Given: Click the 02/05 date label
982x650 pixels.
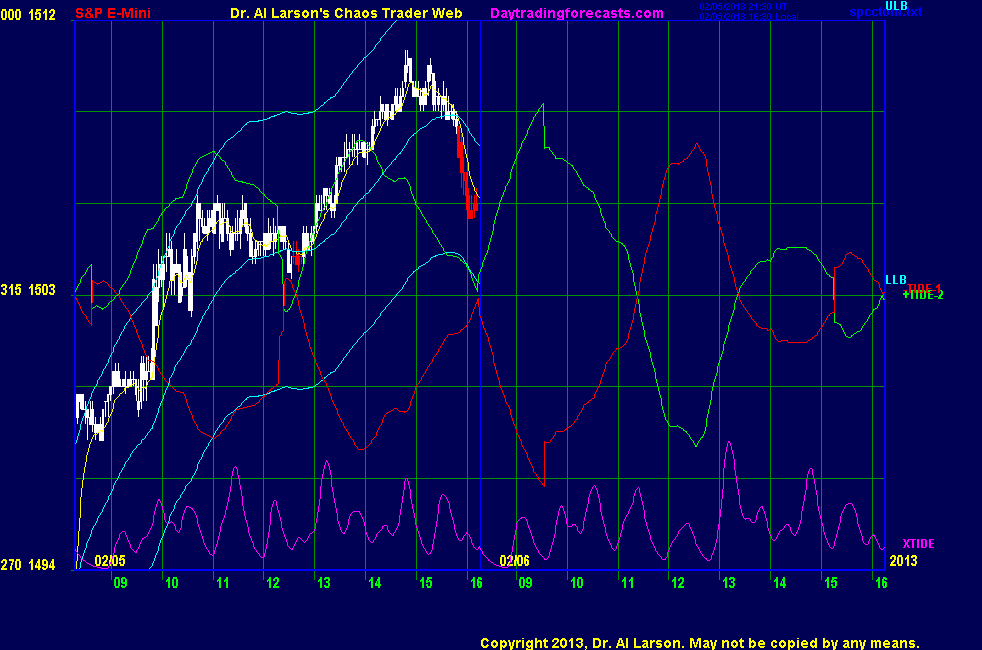Looking at the screenshot, I should (x=110, y=560).
